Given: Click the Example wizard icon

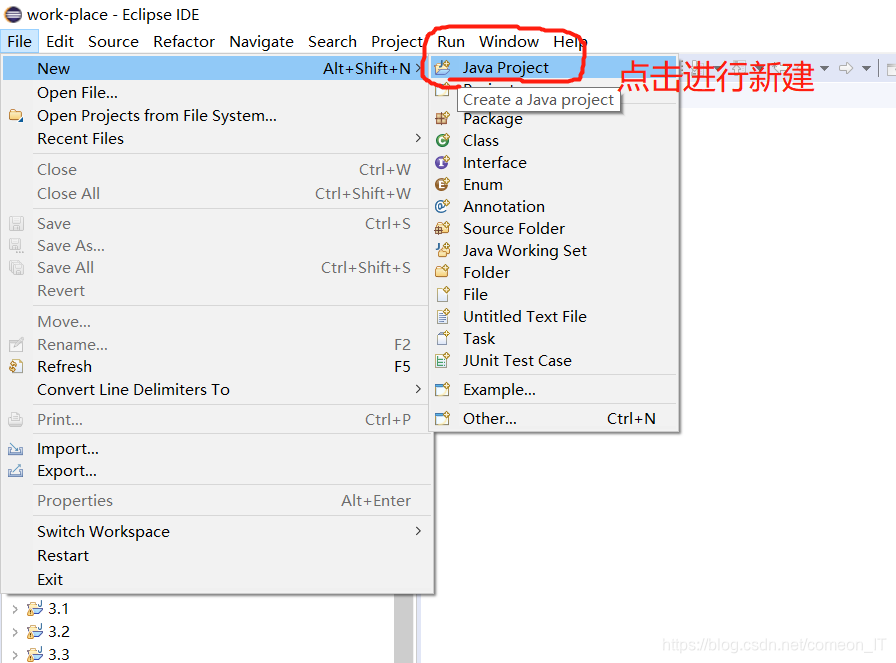Looking at the screenshot, I should click(442, 390).
